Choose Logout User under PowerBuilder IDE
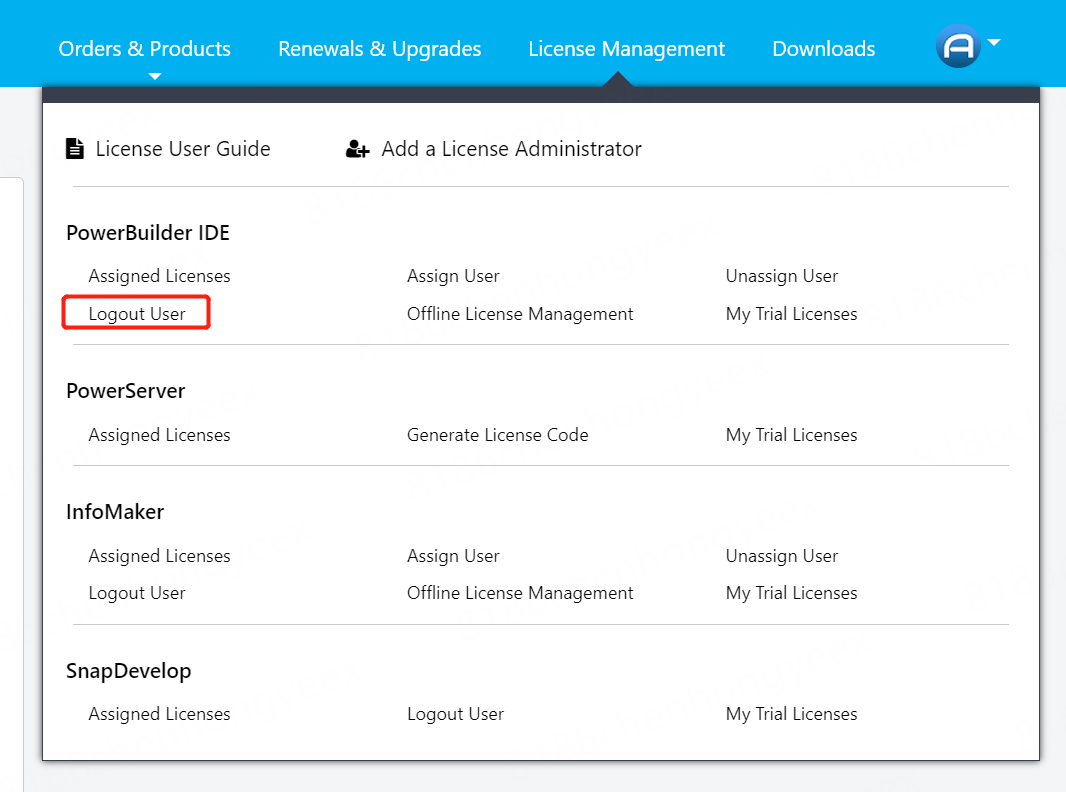The image size is (1066, 792). coord(137,314)
